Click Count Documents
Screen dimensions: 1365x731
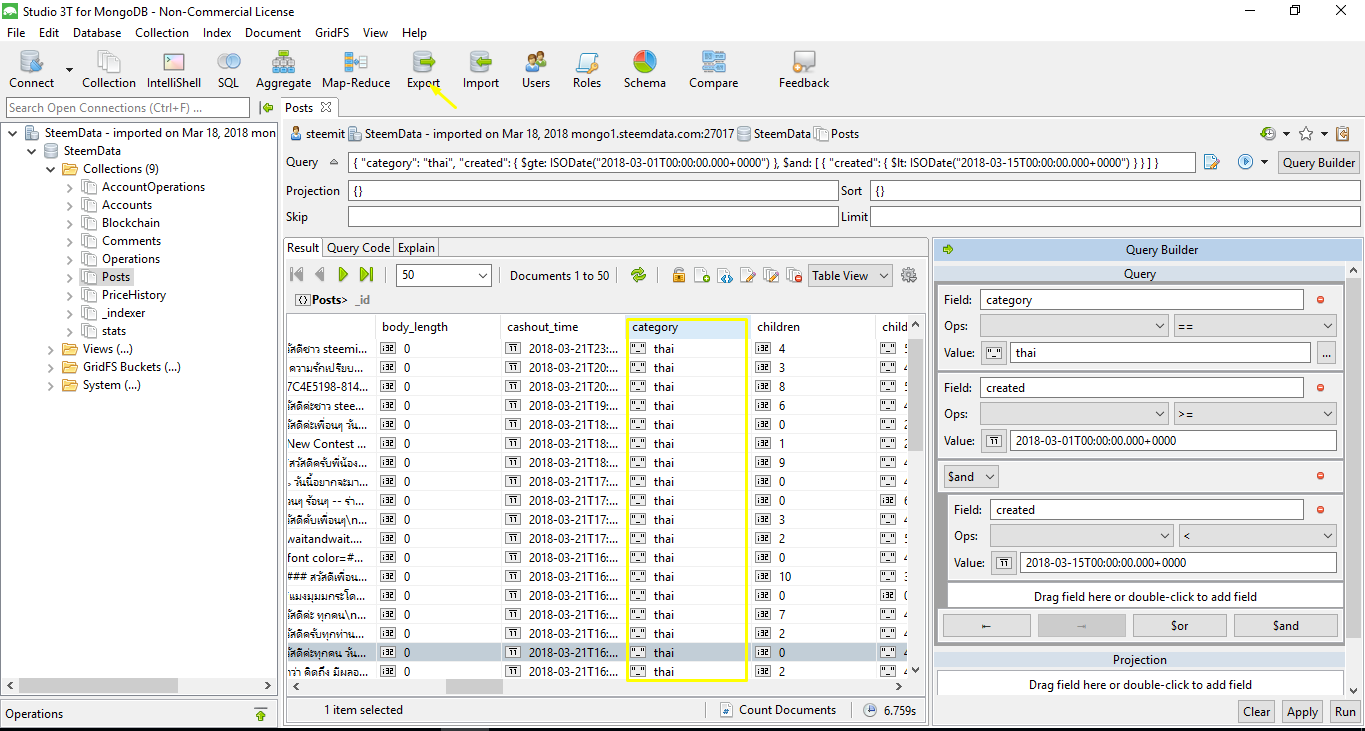coord(778,710)
